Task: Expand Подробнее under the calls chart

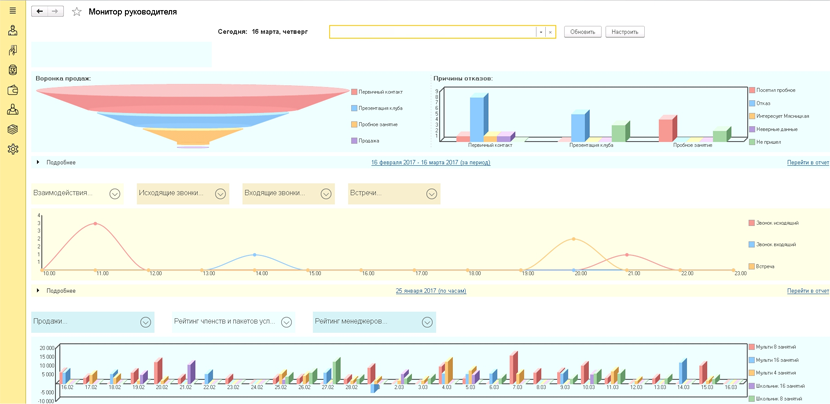Action: [x=38, y=291]
